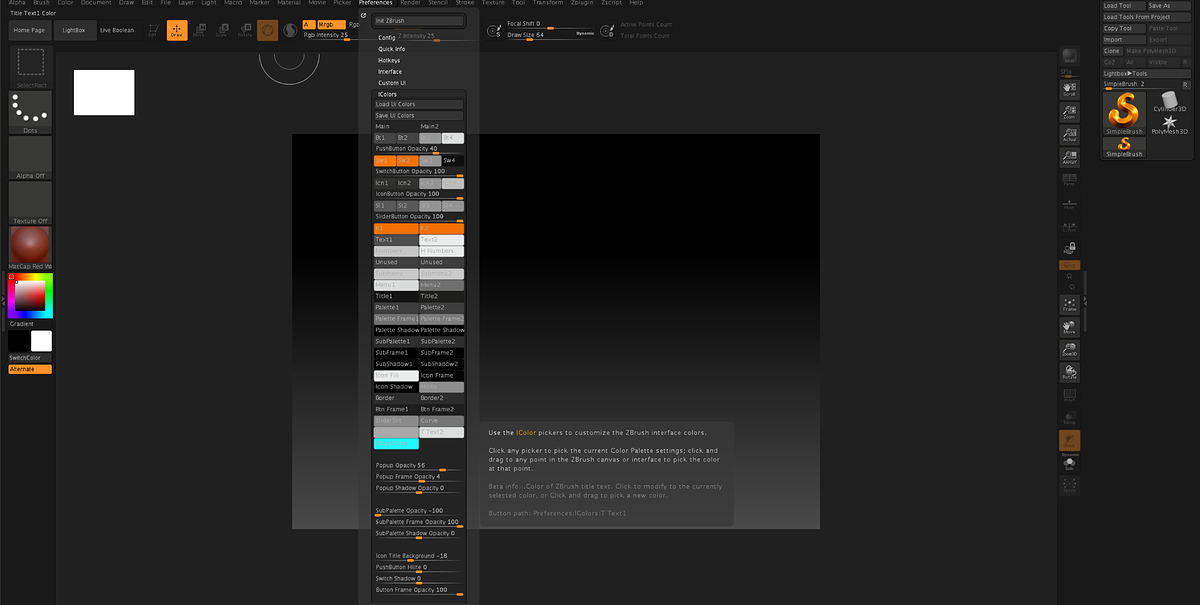1200x605 pixels.
Task: Click the Load Tool button
Action: click(1123, 6)
